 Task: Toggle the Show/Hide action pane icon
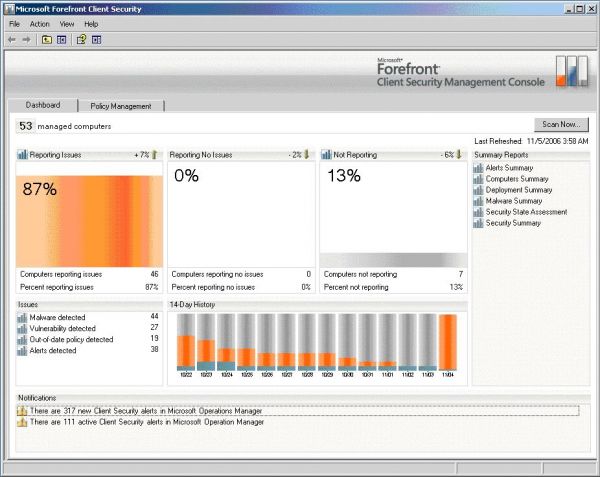pos(96,39)
